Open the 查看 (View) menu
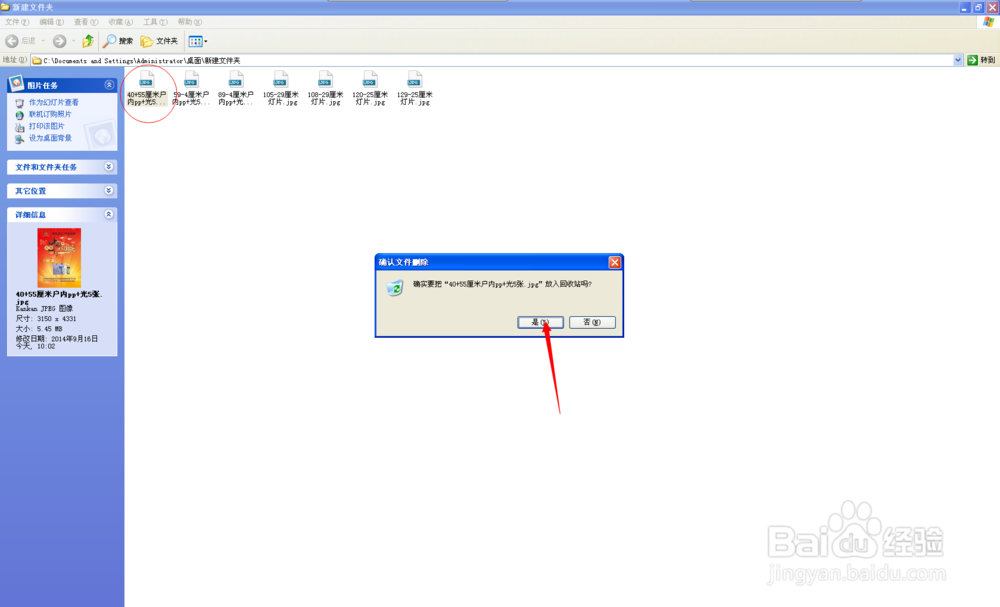Screen dimensions: 1000x607 (85, 22)
